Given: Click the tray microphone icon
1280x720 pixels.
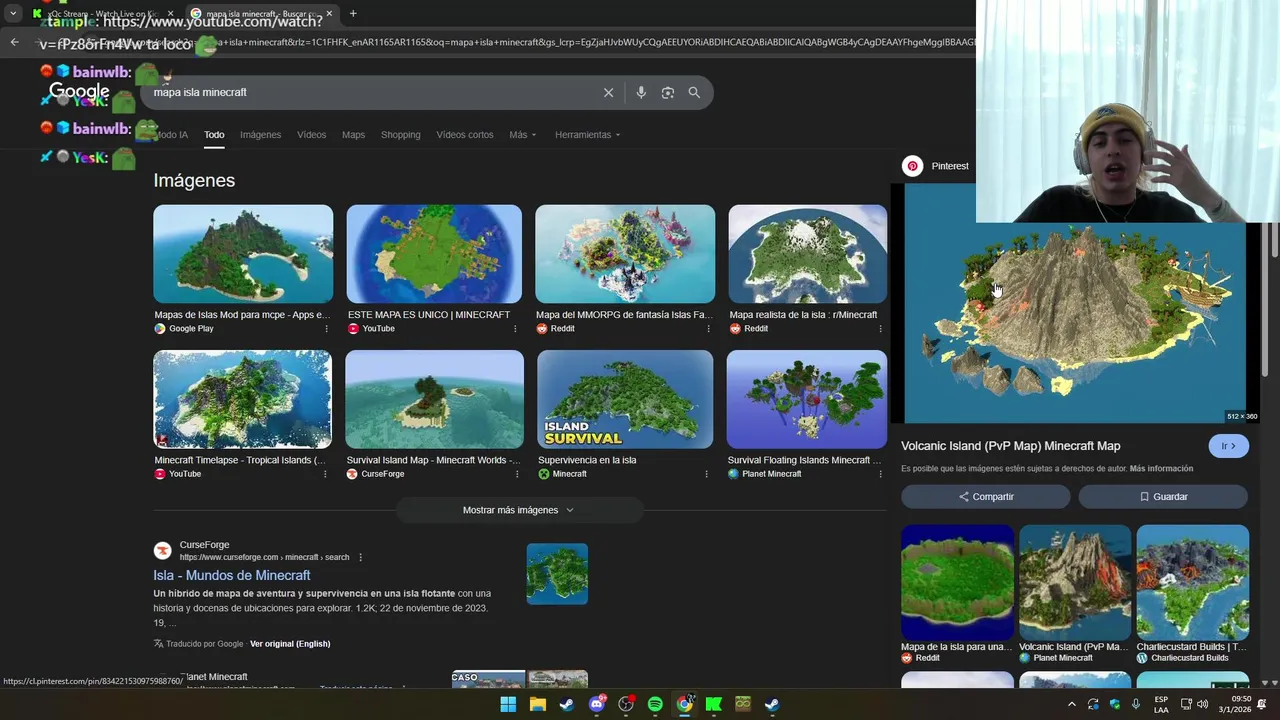Looking at the screenshot, I should point(1137,704).
